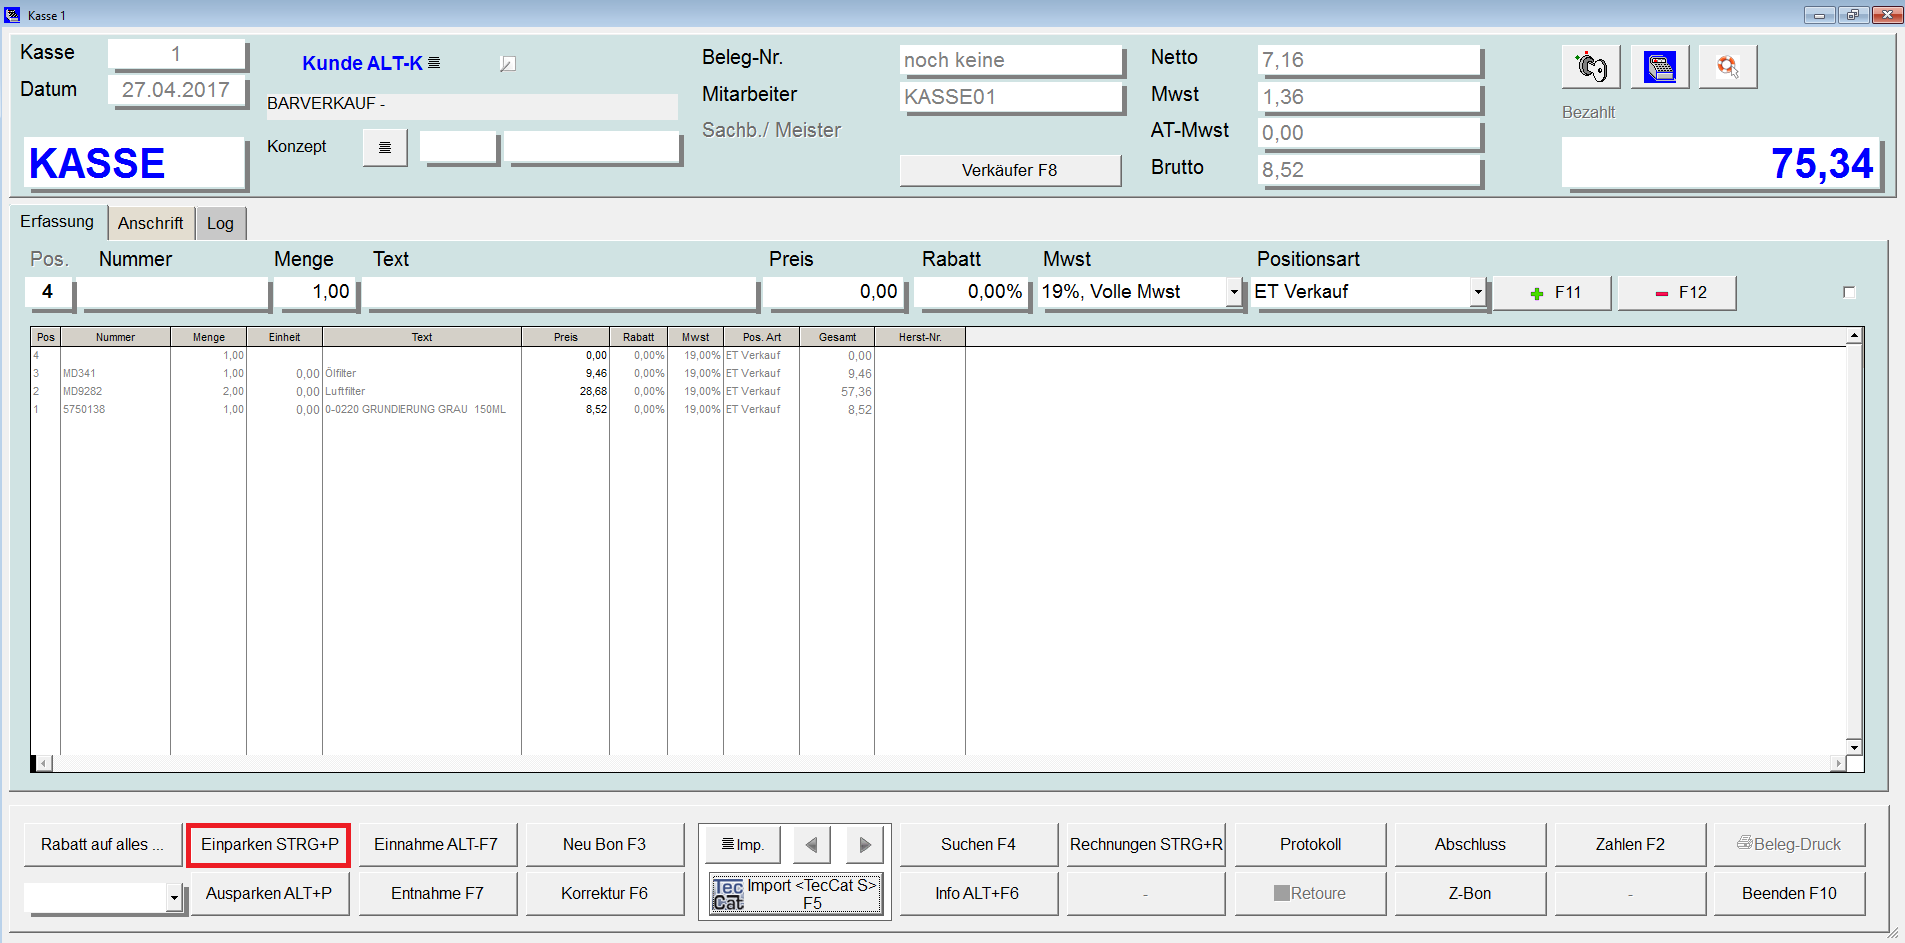1905x943 pixels.
Task: Click the blue cash register icon button
Action: click(x=1659, y=67)
